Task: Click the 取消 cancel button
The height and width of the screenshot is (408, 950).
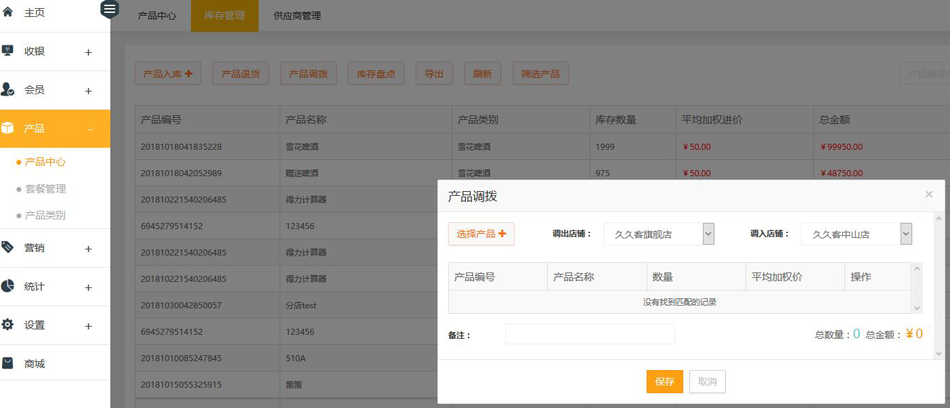Action: click(707, 381)
